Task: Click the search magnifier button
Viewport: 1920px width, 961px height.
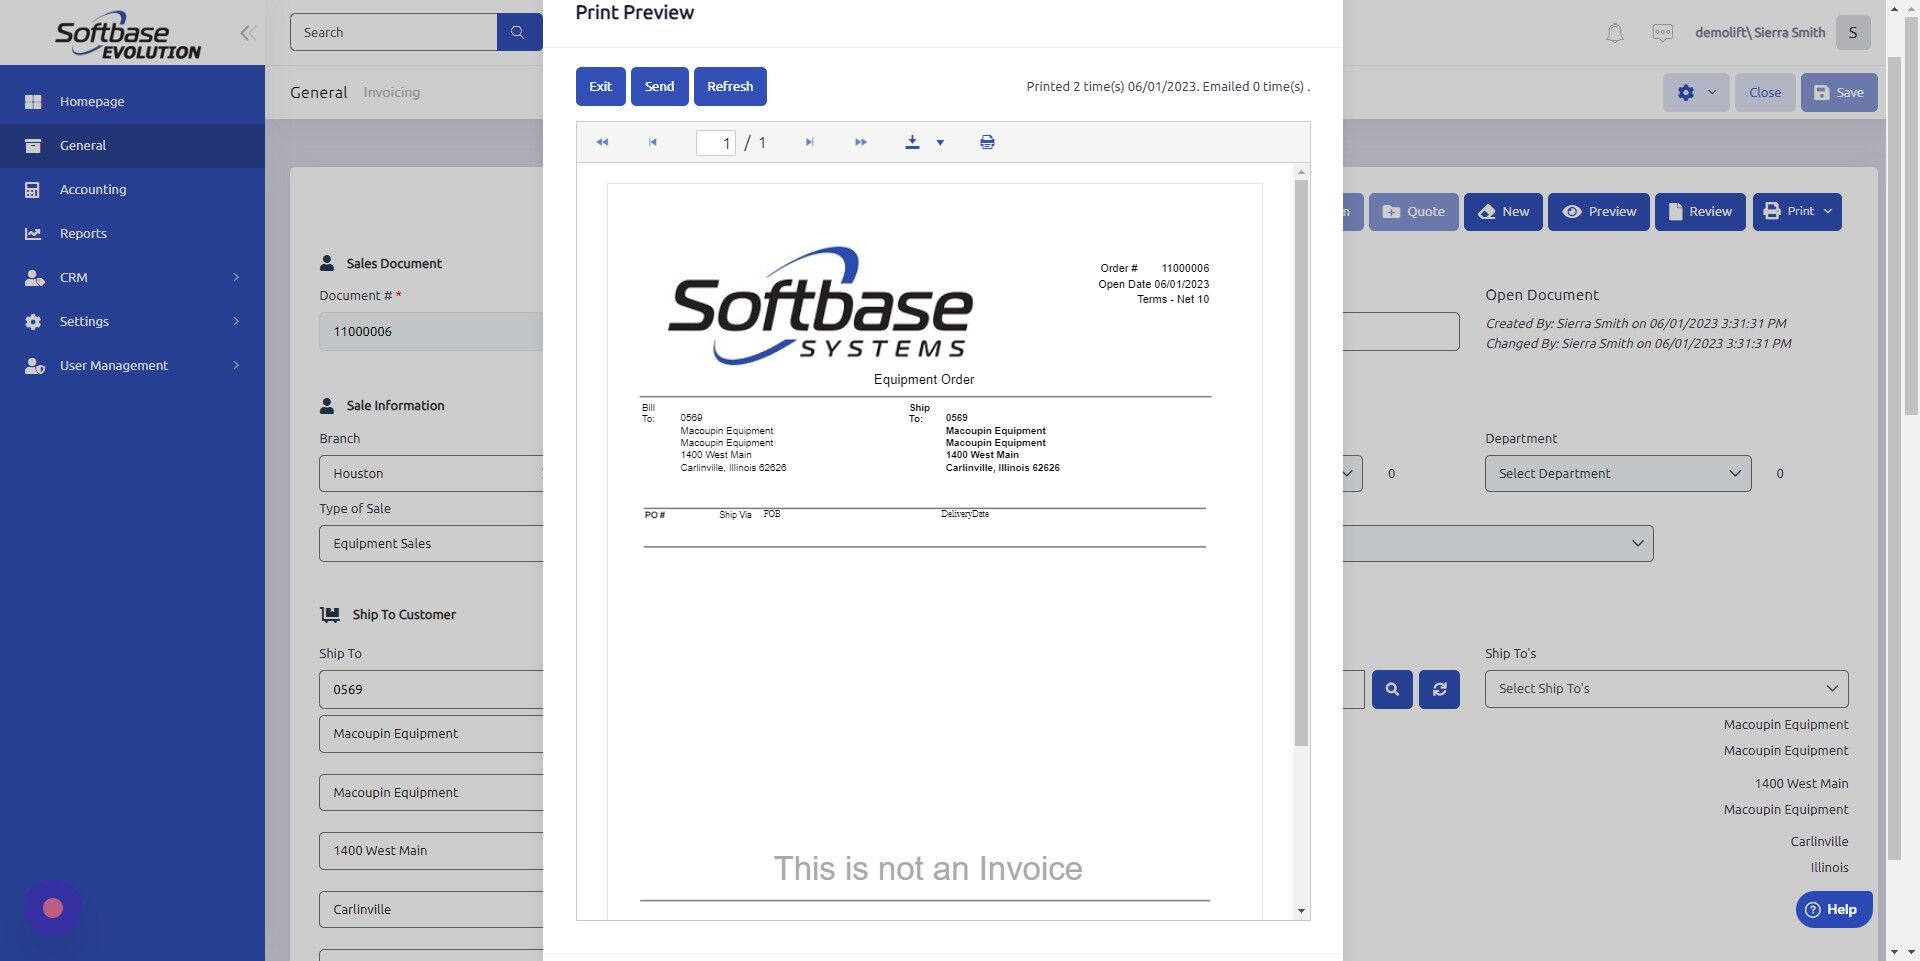Action: (x=518, y=32)
